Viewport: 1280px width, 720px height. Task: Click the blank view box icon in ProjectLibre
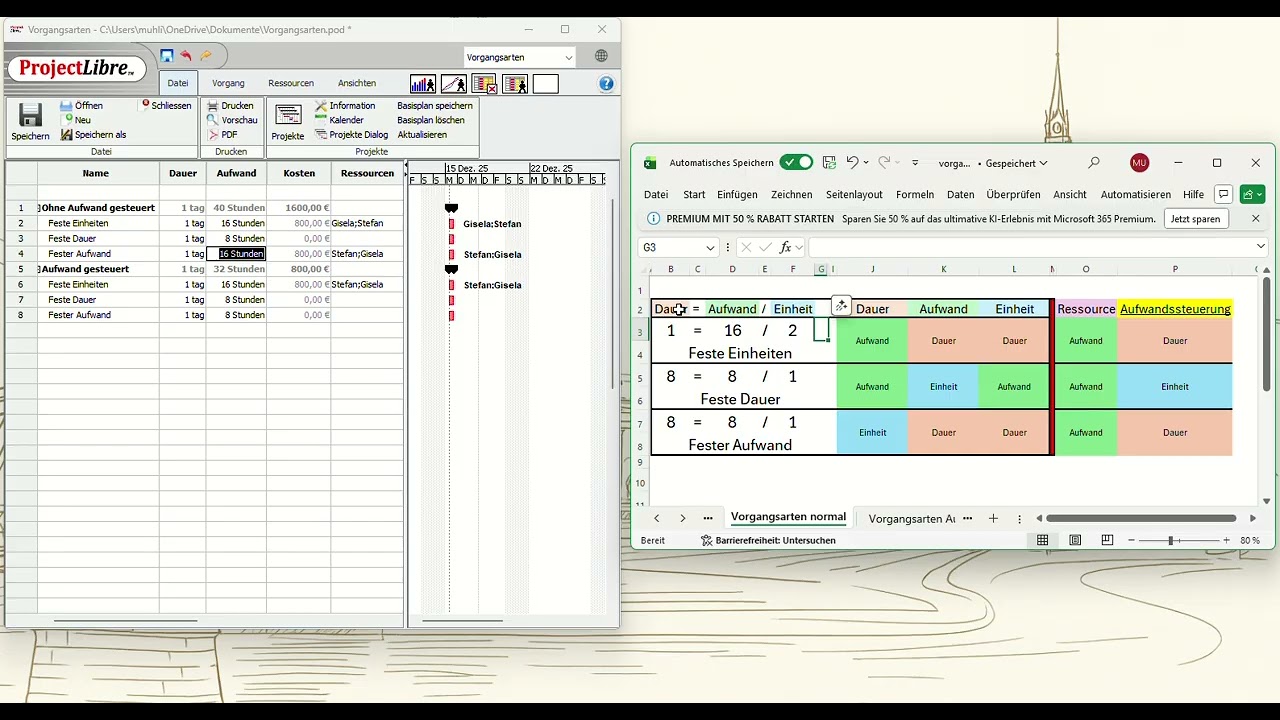[x=546, y=84]
